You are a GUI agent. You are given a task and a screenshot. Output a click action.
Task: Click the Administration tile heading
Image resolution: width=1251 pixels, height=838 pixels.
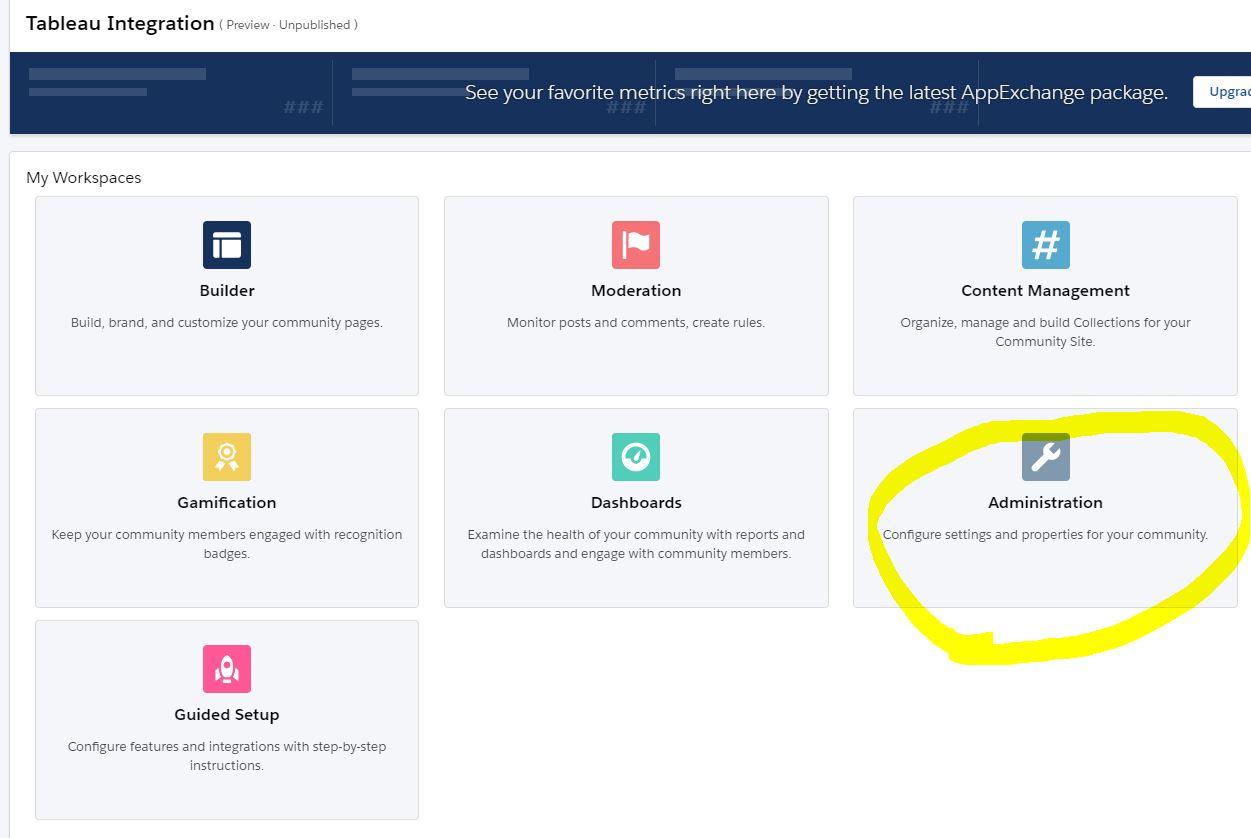(1045, 503)
